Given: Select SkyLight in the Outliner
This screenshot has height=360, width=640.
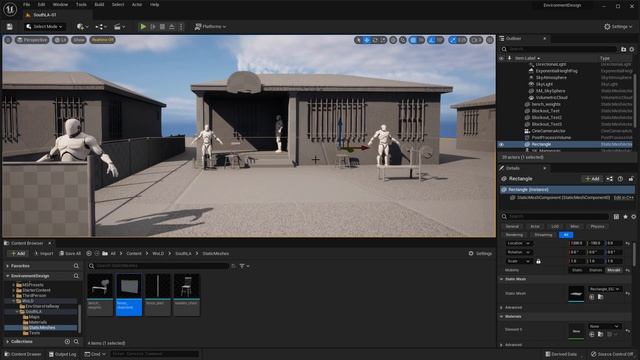Looking at the screenshot, I should coord(544,84).
